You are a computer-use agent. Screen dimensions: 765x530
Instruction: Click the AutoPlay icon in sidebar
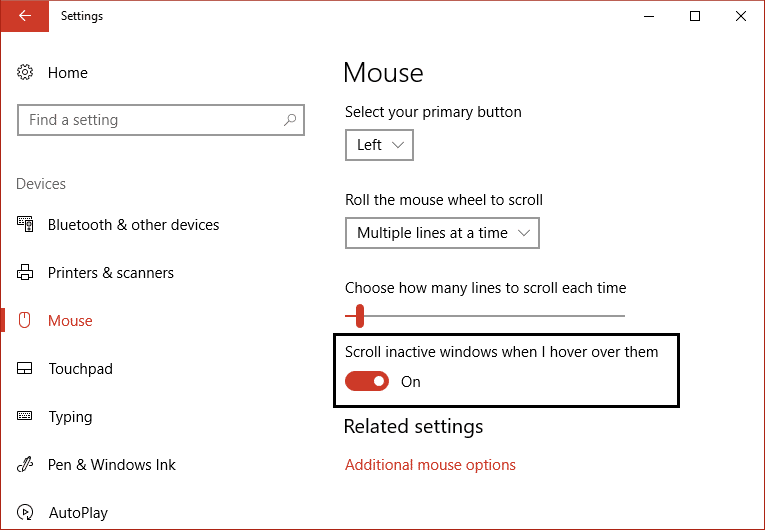click(x=26, y=513)
